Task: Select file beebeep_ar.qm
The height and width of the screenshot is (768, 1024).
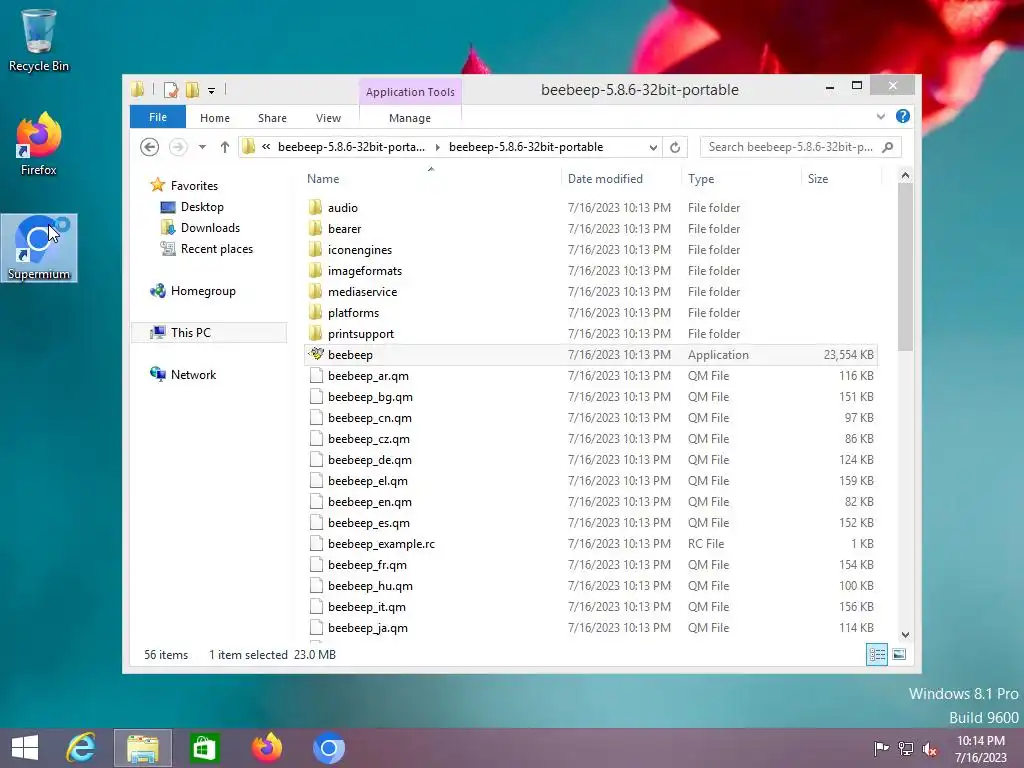Action: (368, 376)
